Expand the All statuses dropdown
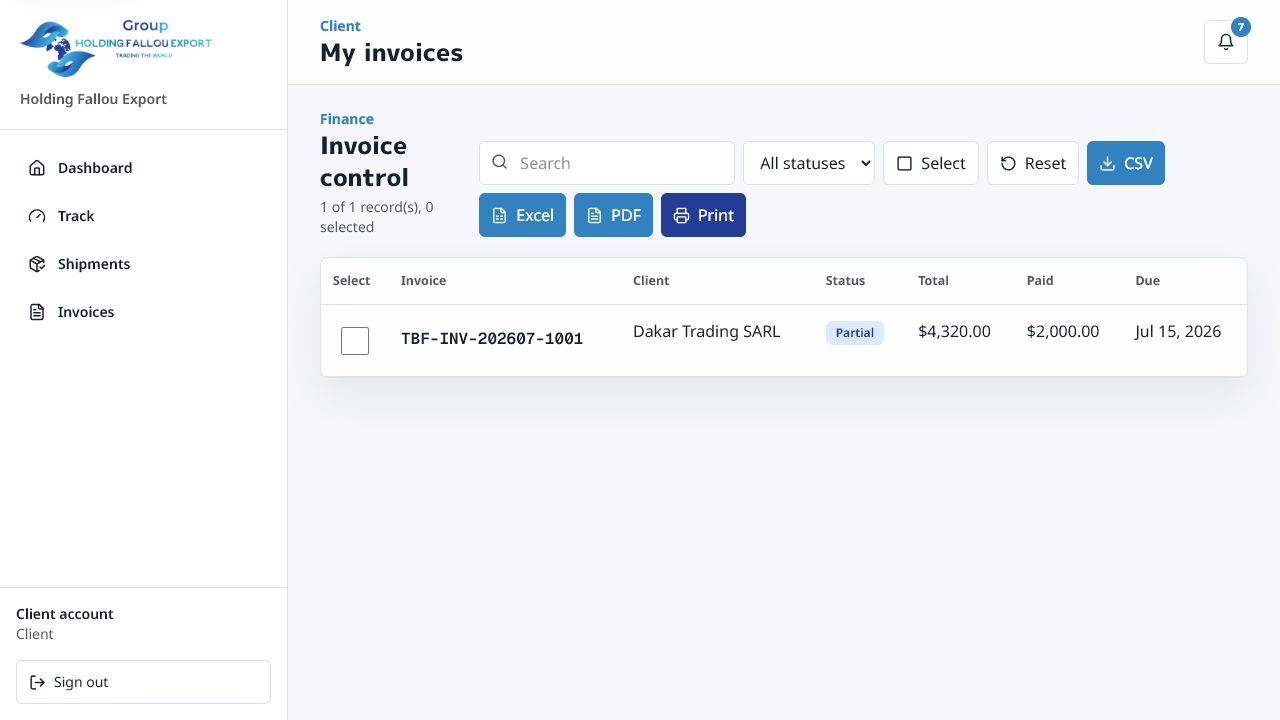 tap(809, 163)
